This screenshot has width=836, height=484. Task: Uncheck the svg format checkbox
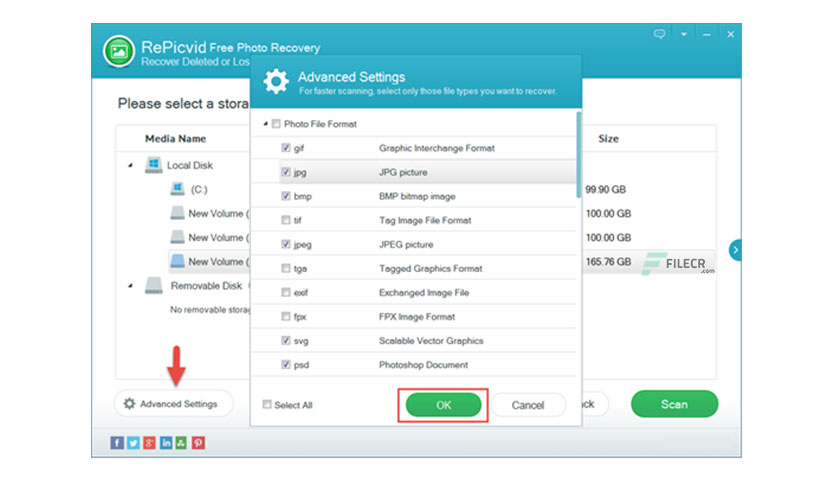pos(286,340)
